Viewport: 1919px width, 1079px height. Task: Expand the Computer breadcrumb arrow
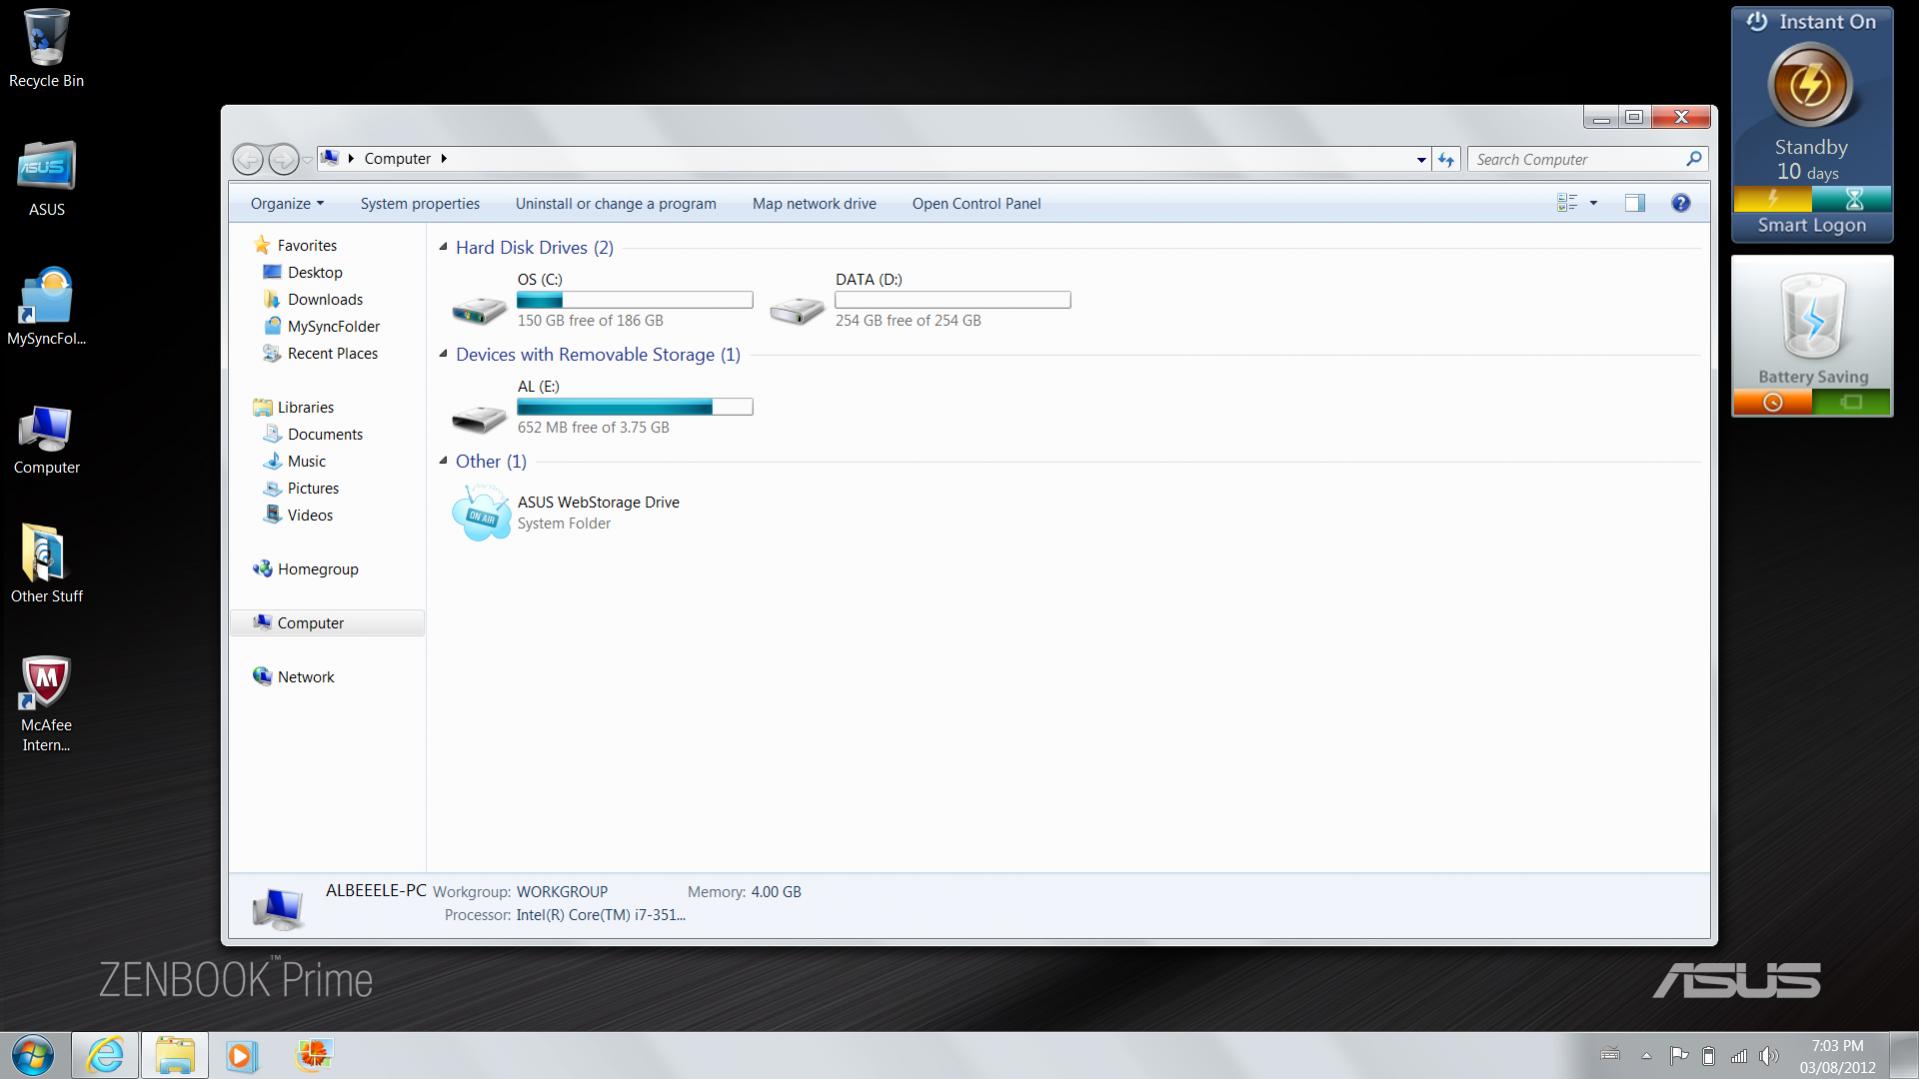444,158
